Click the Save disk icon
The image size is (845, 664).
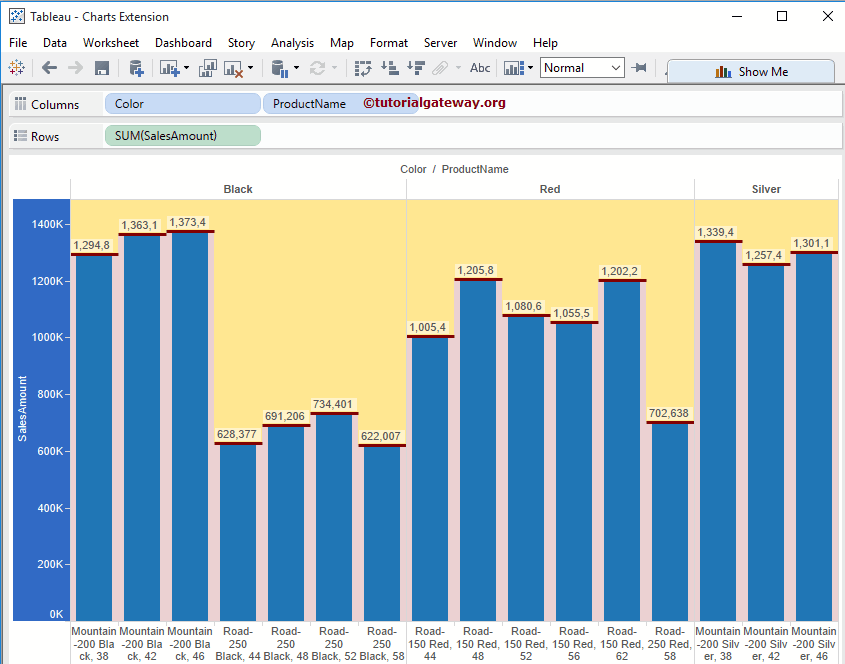tap(102, 68)
